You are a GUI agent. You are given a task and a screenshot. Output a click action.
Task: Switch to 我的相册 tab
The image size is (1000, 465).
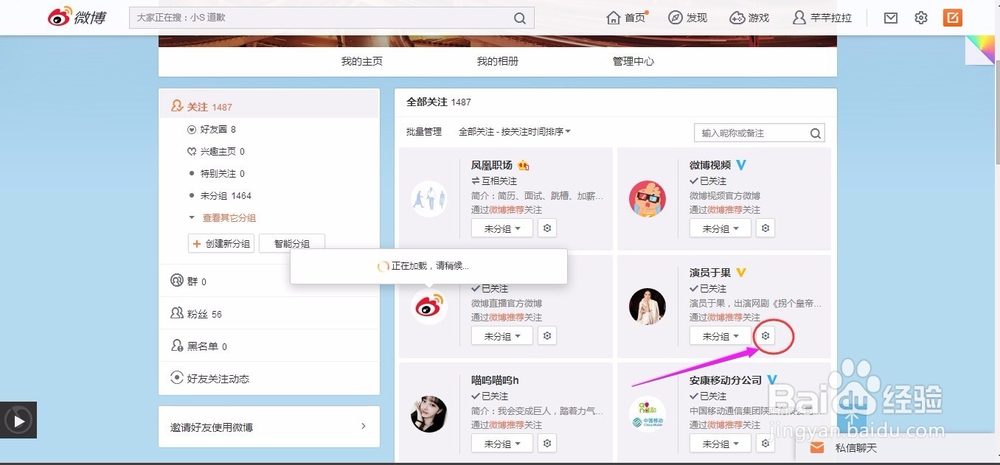click(497, 62)
